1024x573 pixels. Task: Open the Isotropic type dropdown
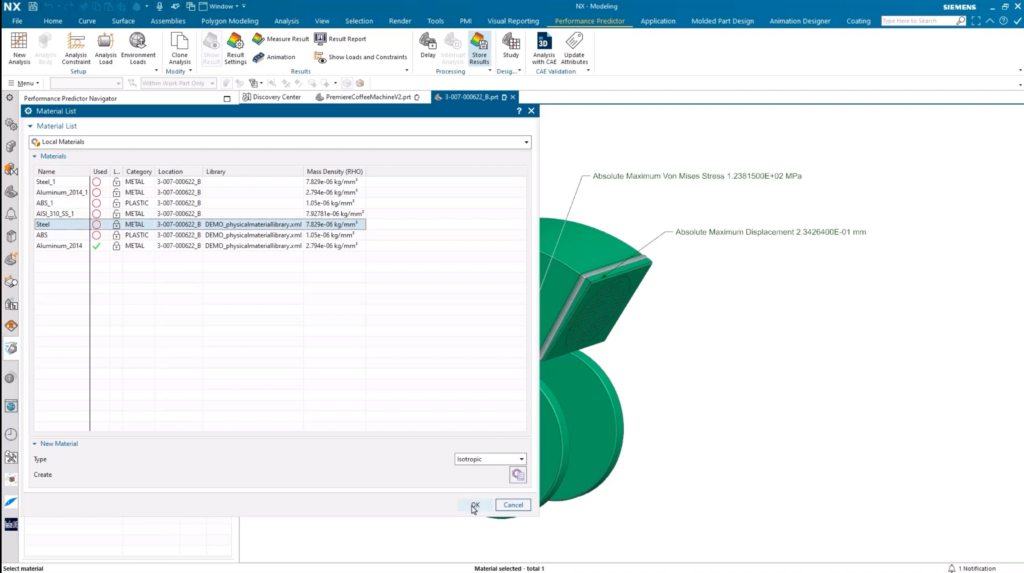(x=489, y=459)
